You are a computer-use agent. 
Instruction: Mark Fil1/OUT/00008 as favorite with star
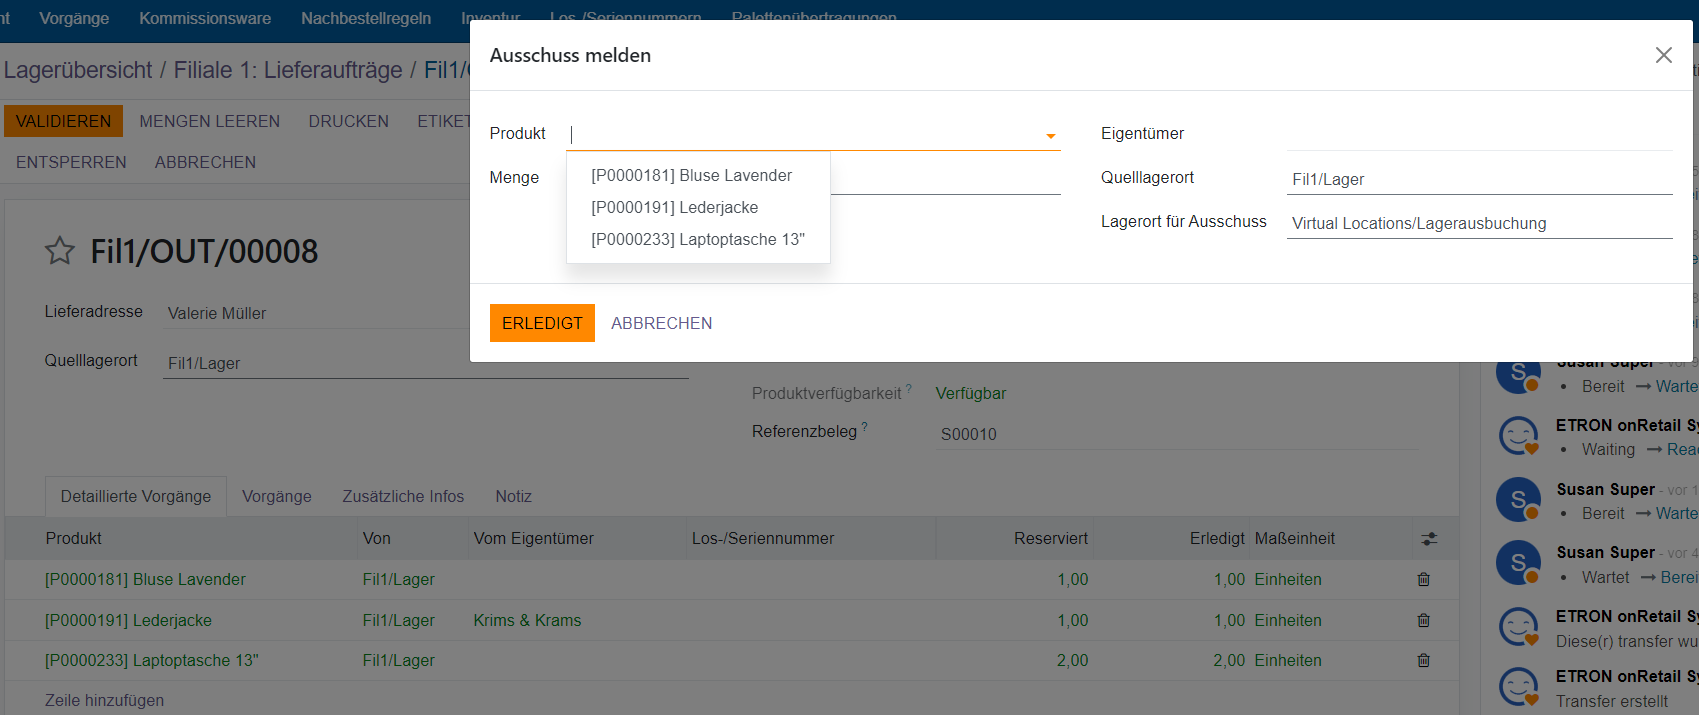(x=60, y=251)
